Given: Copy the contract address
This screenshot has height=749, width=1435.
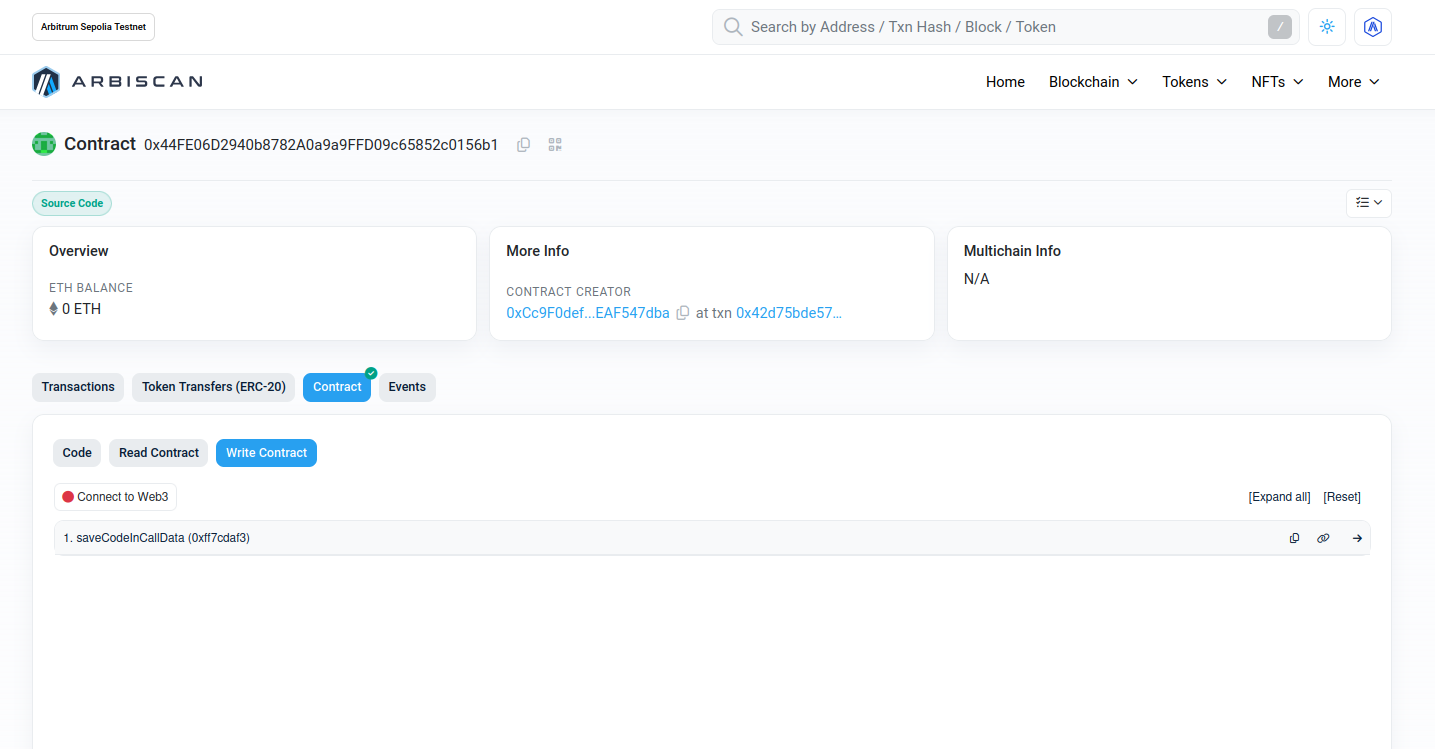Looking at the screenshot, I should tap(523, 145).
